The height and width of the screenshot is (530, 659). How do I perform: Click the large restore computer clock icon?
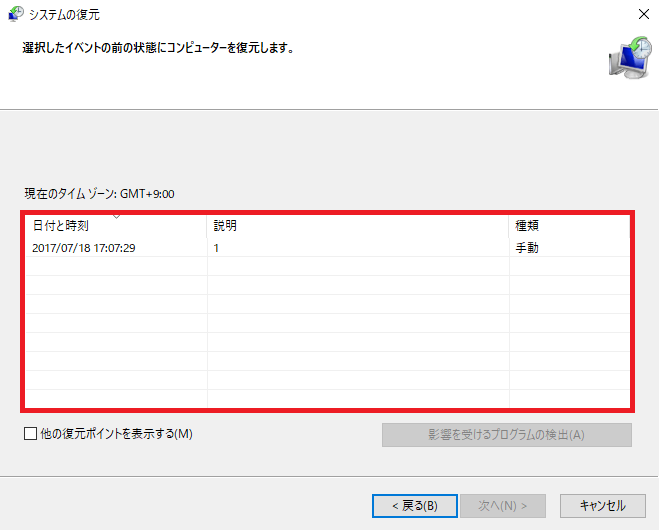630,57
